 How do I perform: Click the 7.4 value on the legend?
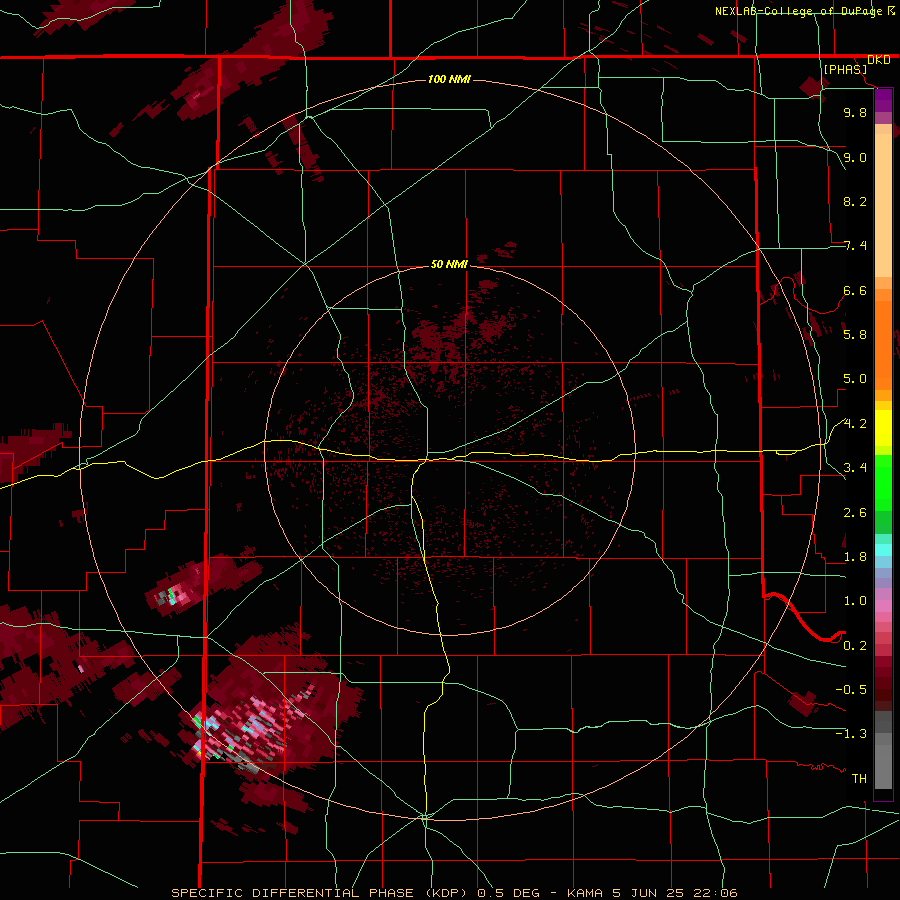click(x=855, y=246)
